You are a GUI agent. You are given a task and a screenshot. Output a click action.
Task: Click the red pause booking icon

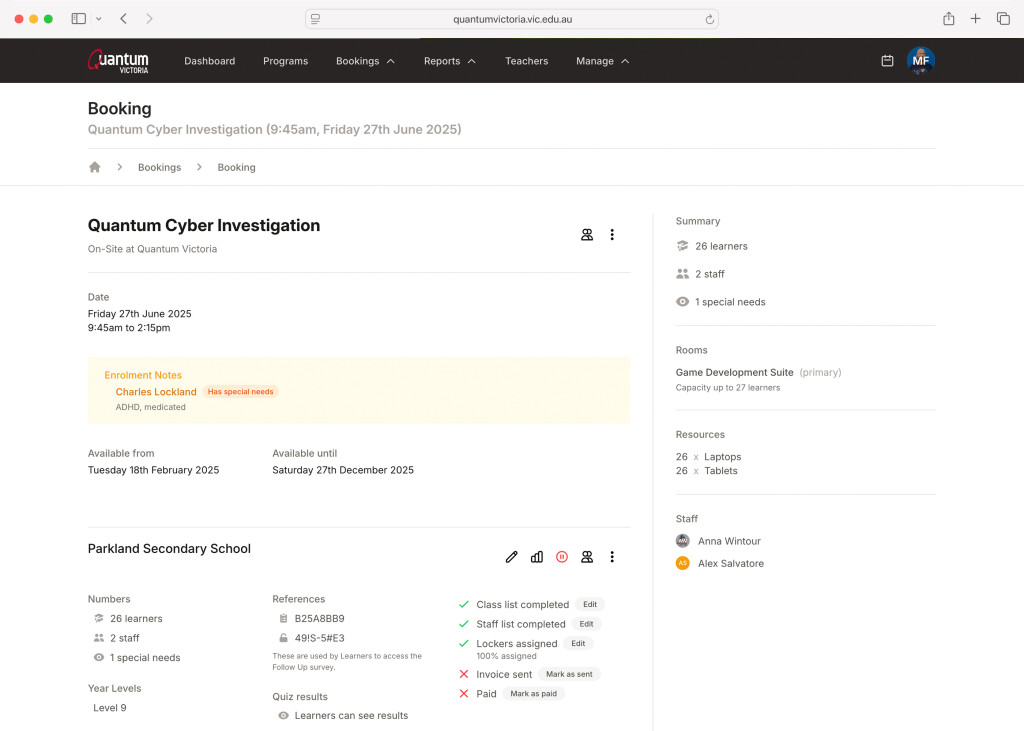coord(562,557)
